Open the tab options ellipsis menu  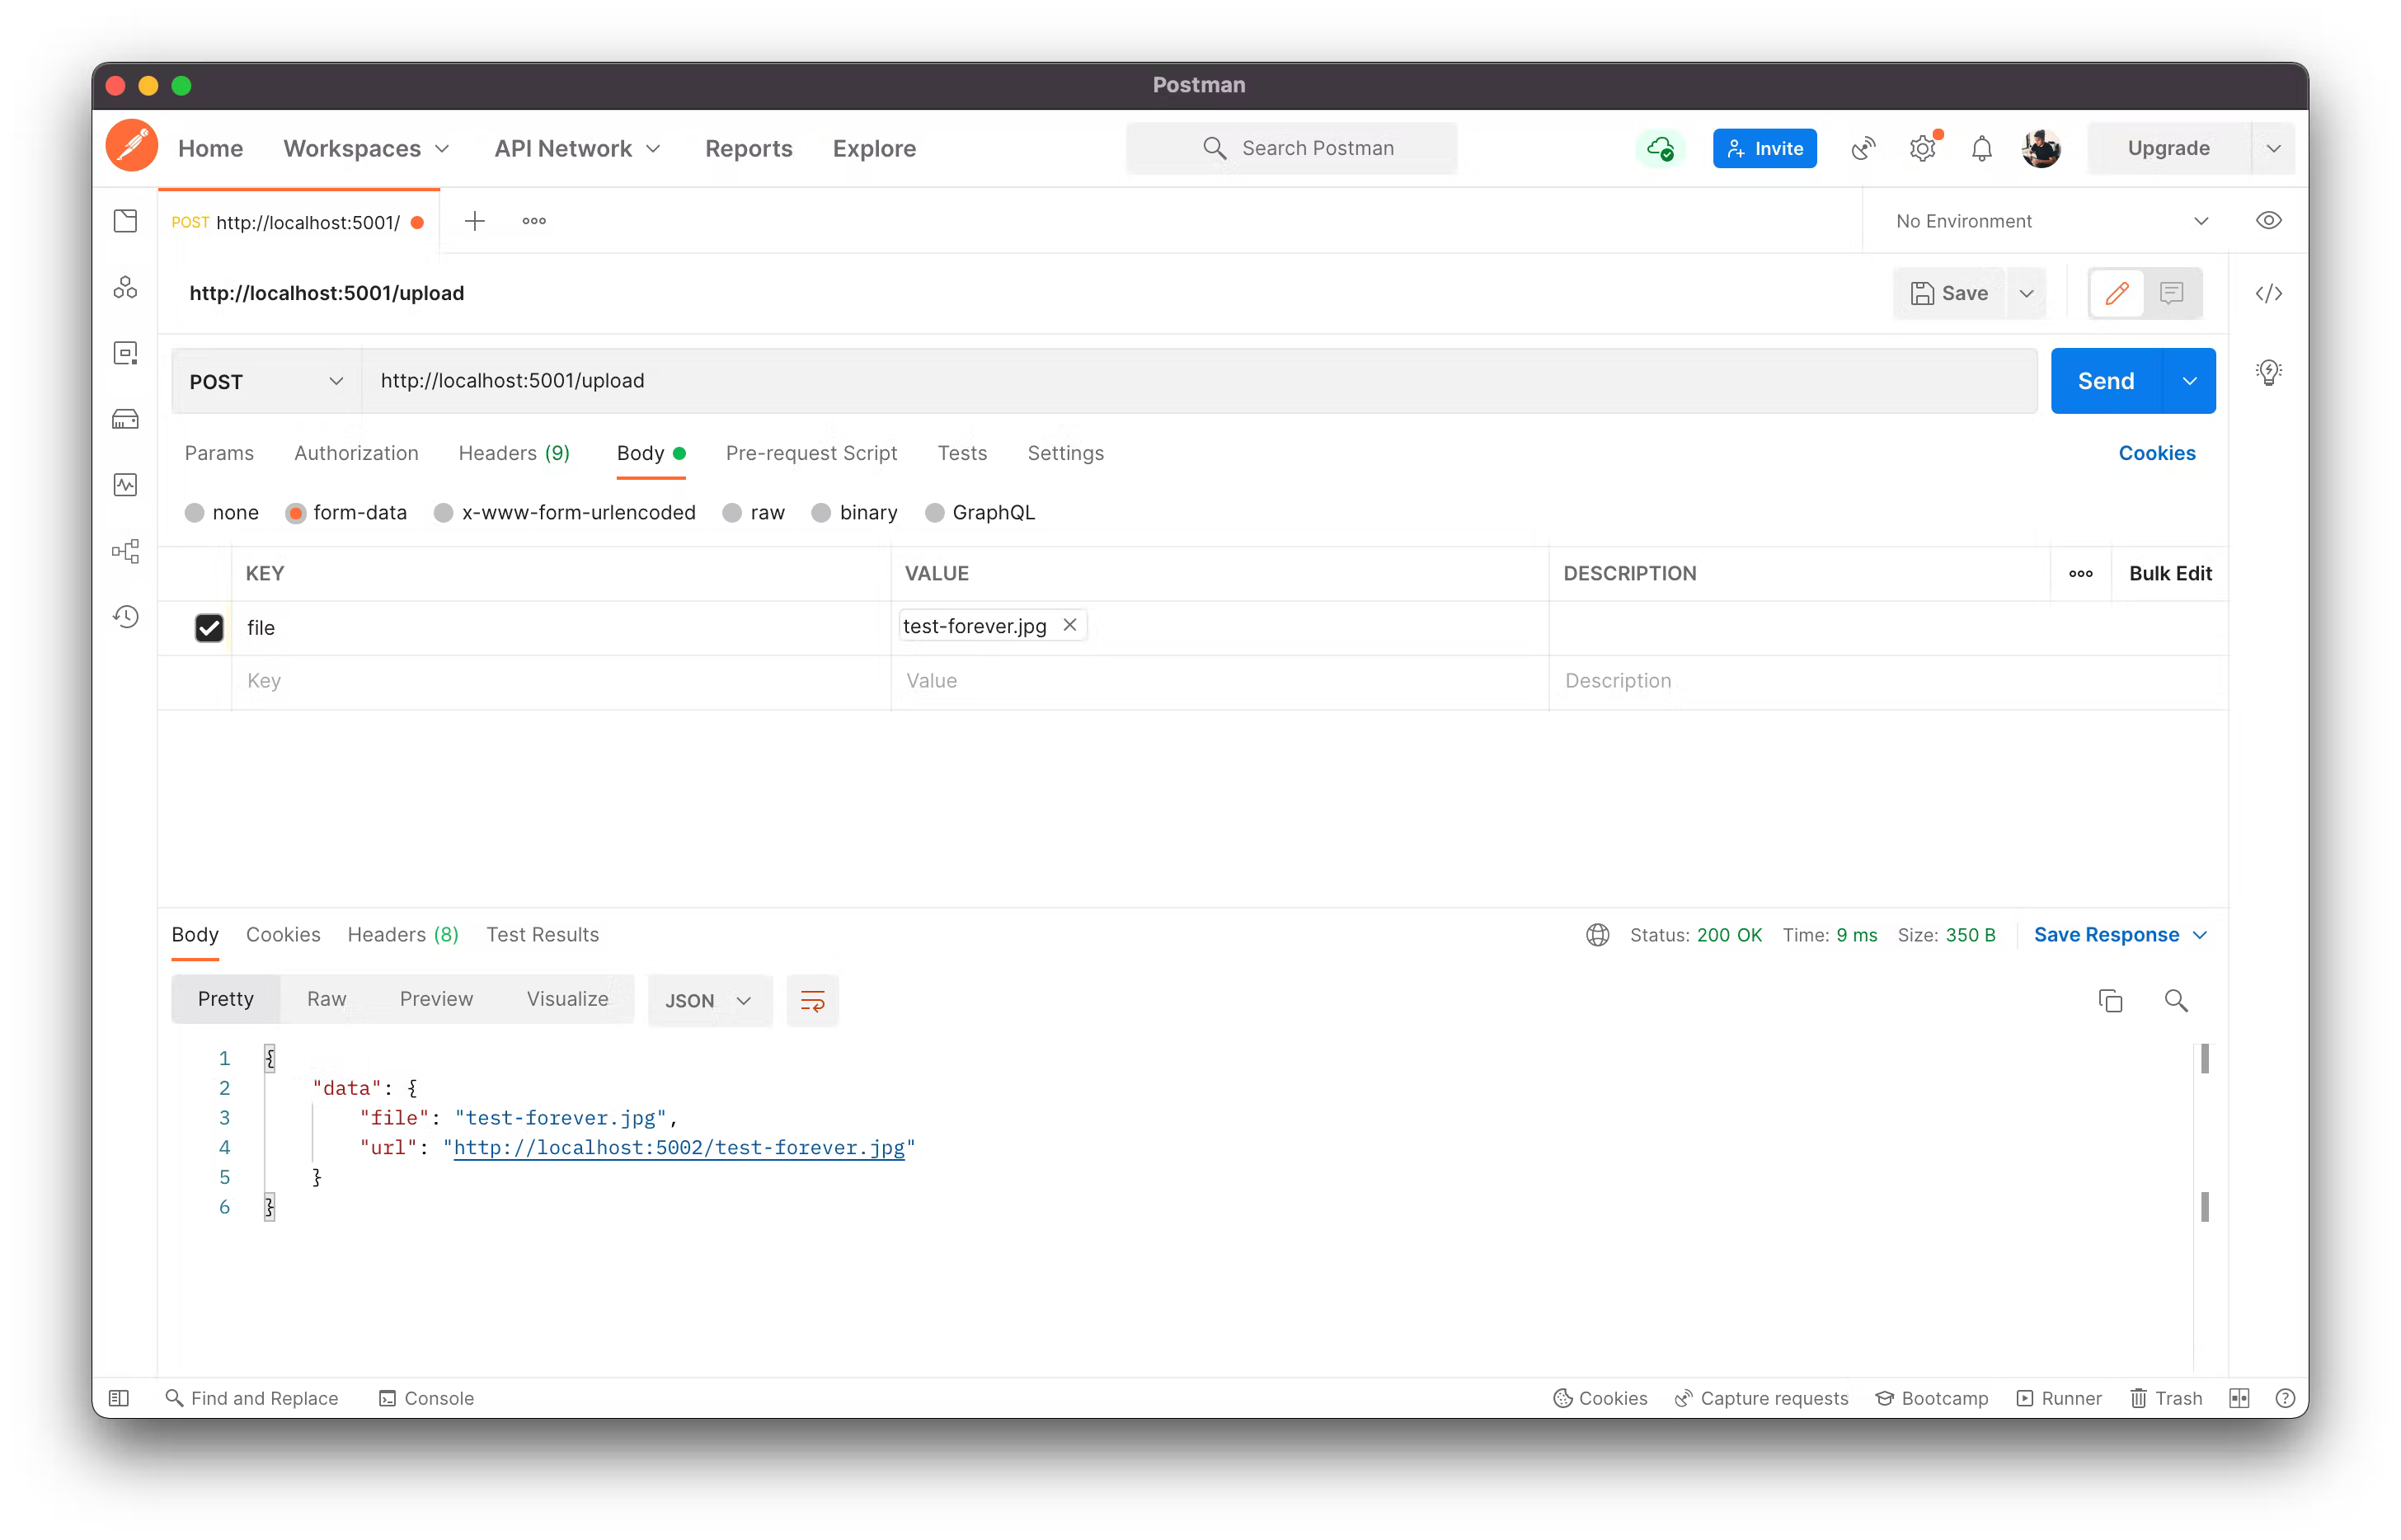pyautogui.click(x=534, y=221)
